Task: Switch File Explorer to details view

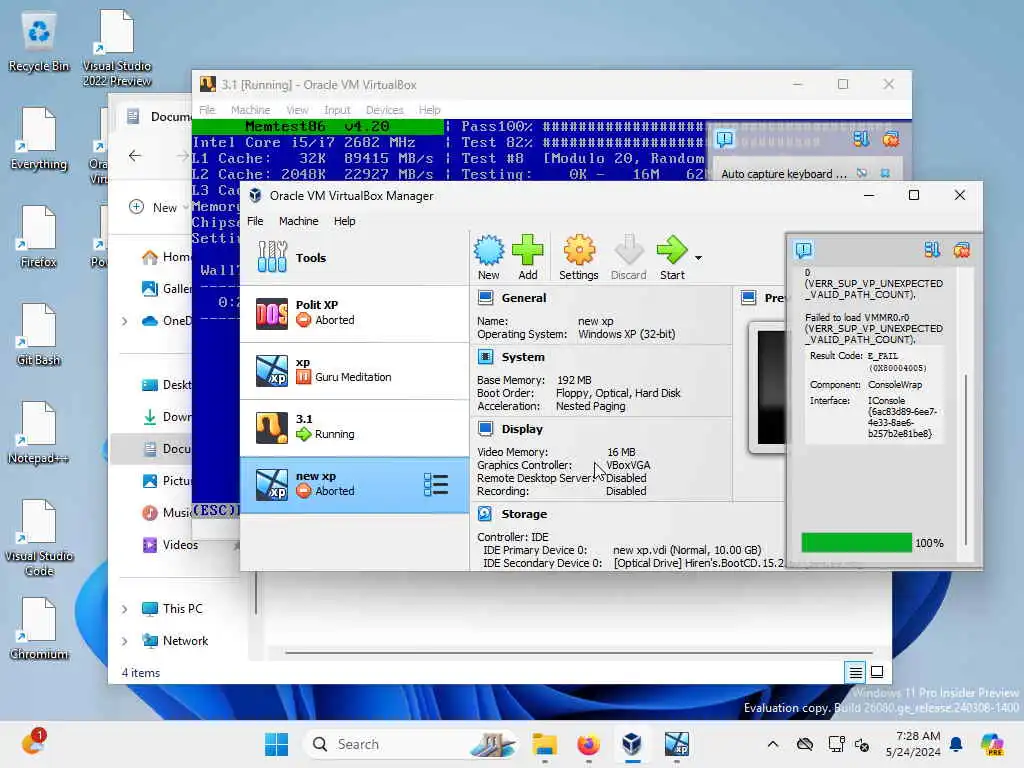Action: coord(856,672)
